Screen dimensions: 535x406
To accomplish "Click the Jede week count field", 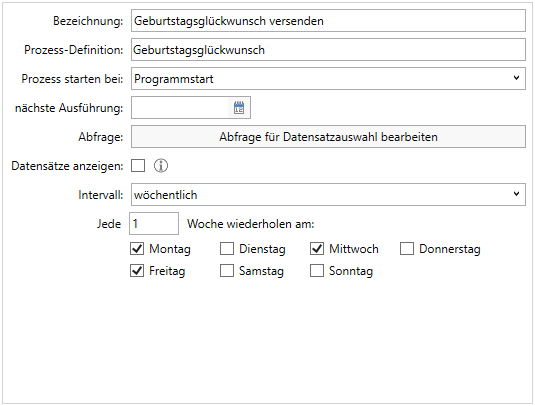I will [154, 223].
